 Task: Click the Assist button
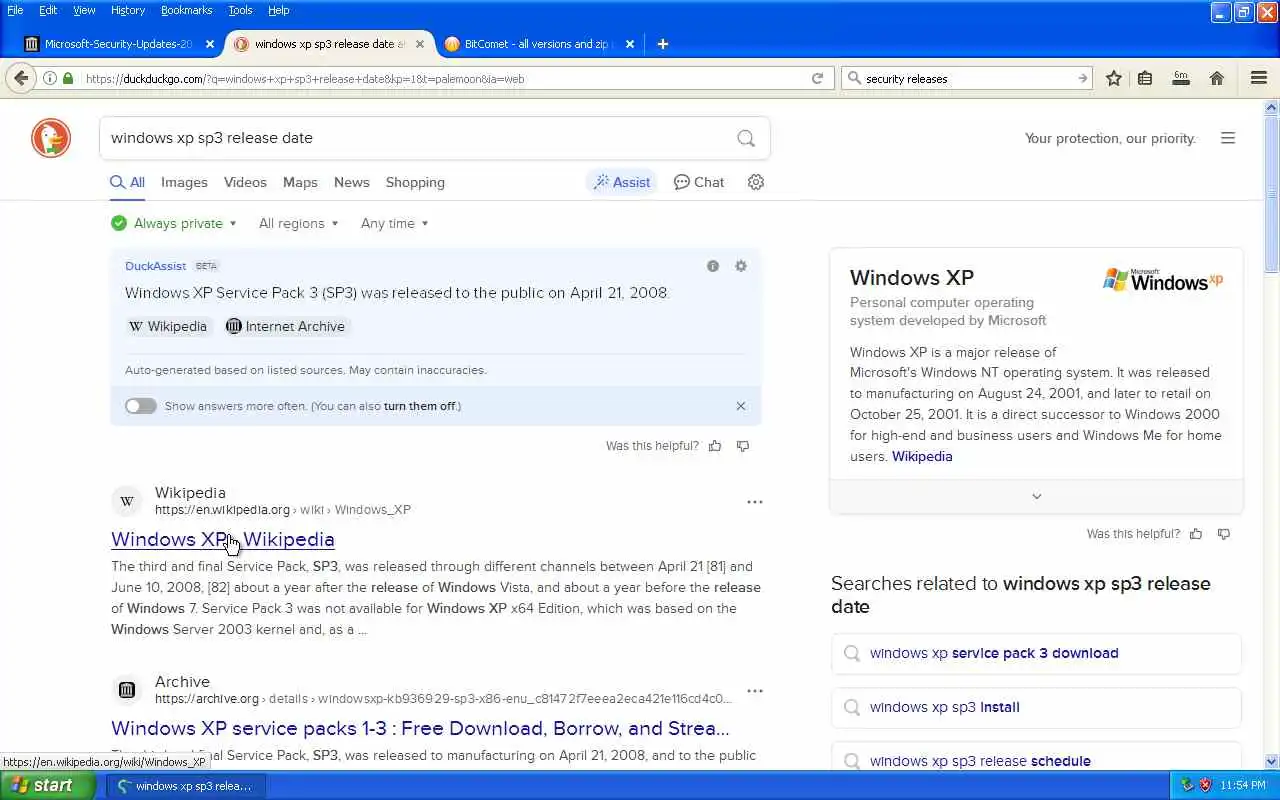(622, 182)
